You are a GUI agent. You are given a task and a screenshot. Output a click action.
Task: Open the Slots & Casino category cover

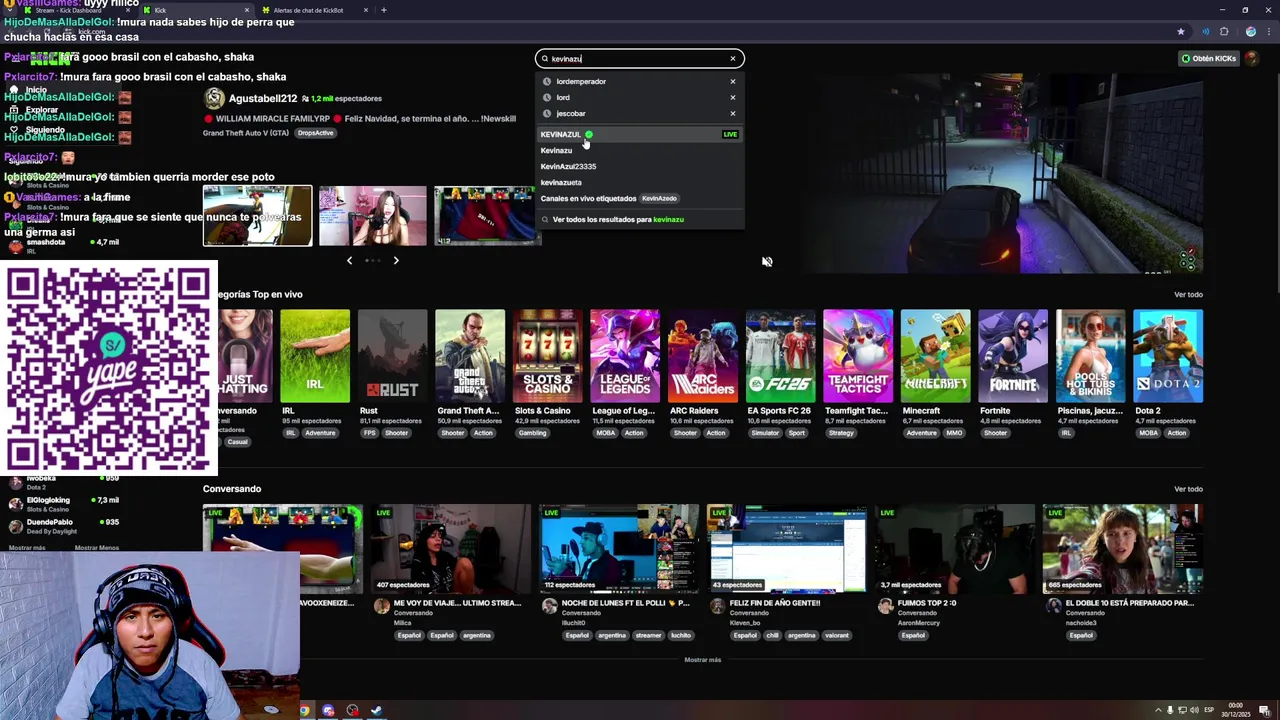point(547,356)
